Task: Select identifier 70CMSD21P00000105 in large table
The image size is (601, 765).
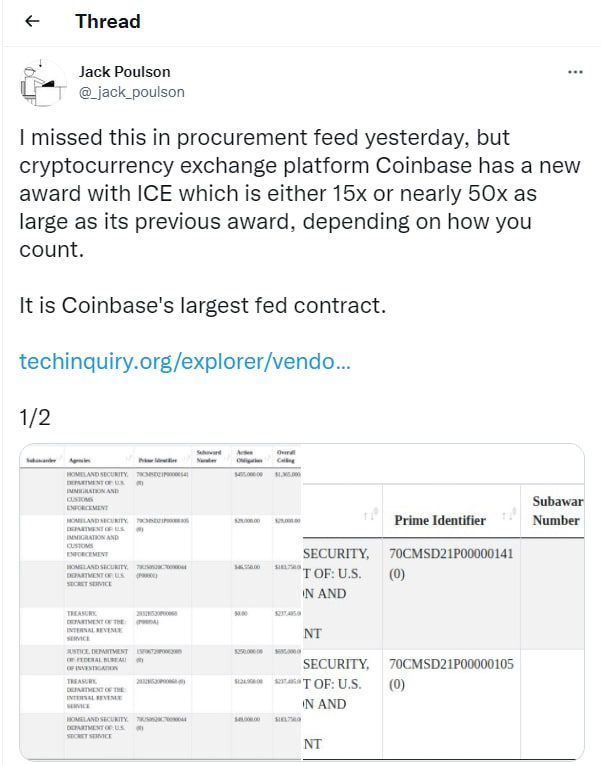Action: click(451, 664)
